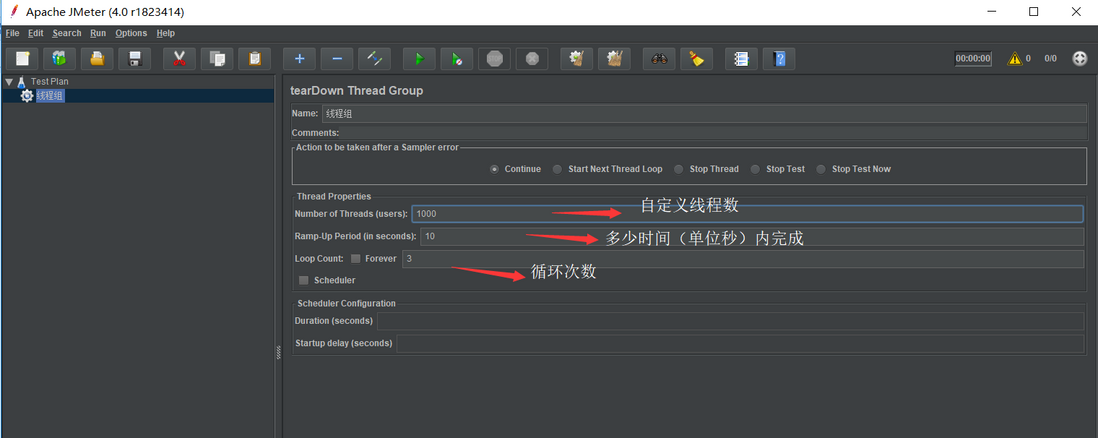Open the Run menu

point(98,33)
